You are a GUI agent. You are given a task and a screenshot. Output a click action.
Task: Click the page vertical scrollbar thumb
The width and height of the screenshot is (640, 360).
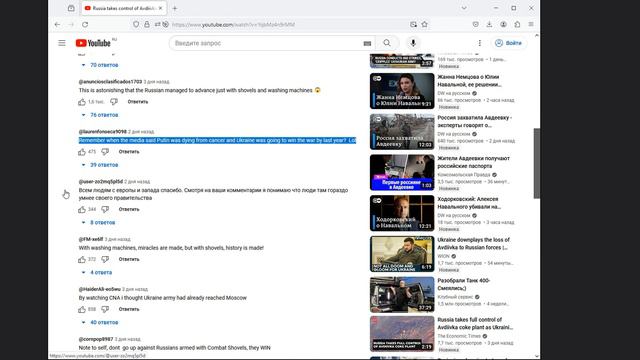[537, 163]
